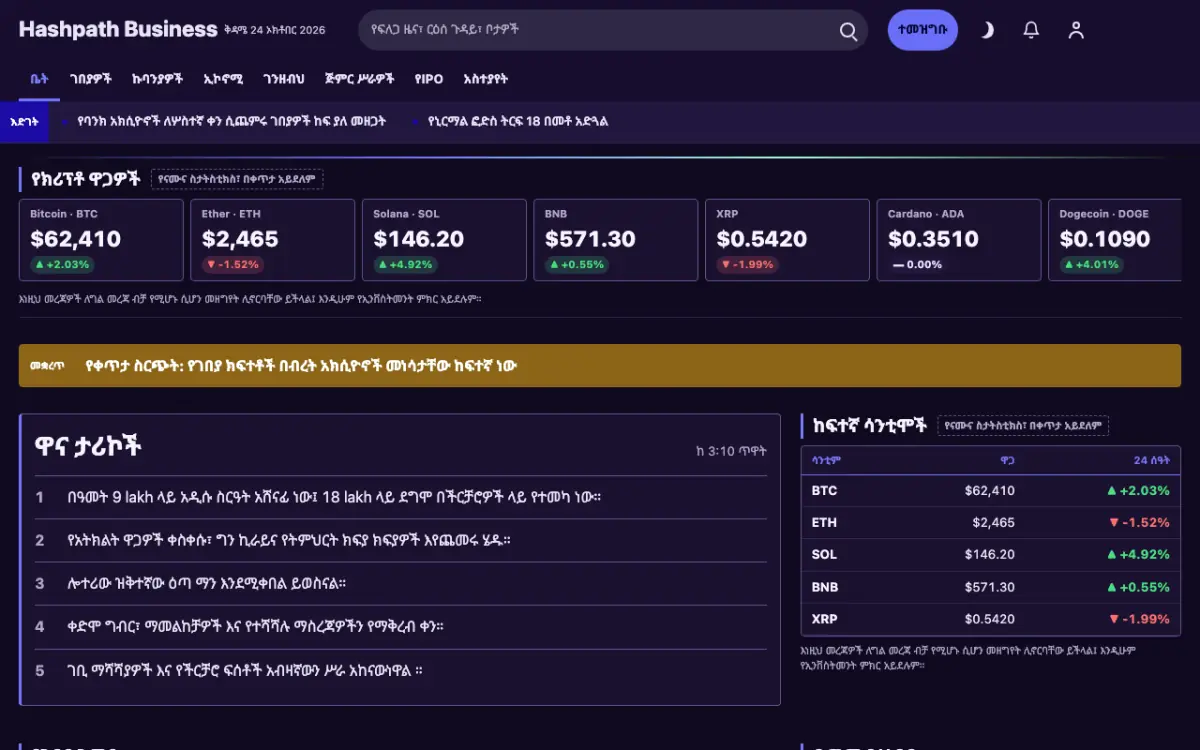The width and height of the screenshot is (1200, 750).
Task: Click Bitcoin +2.03% change badge
Action: [x=62, y=265]
